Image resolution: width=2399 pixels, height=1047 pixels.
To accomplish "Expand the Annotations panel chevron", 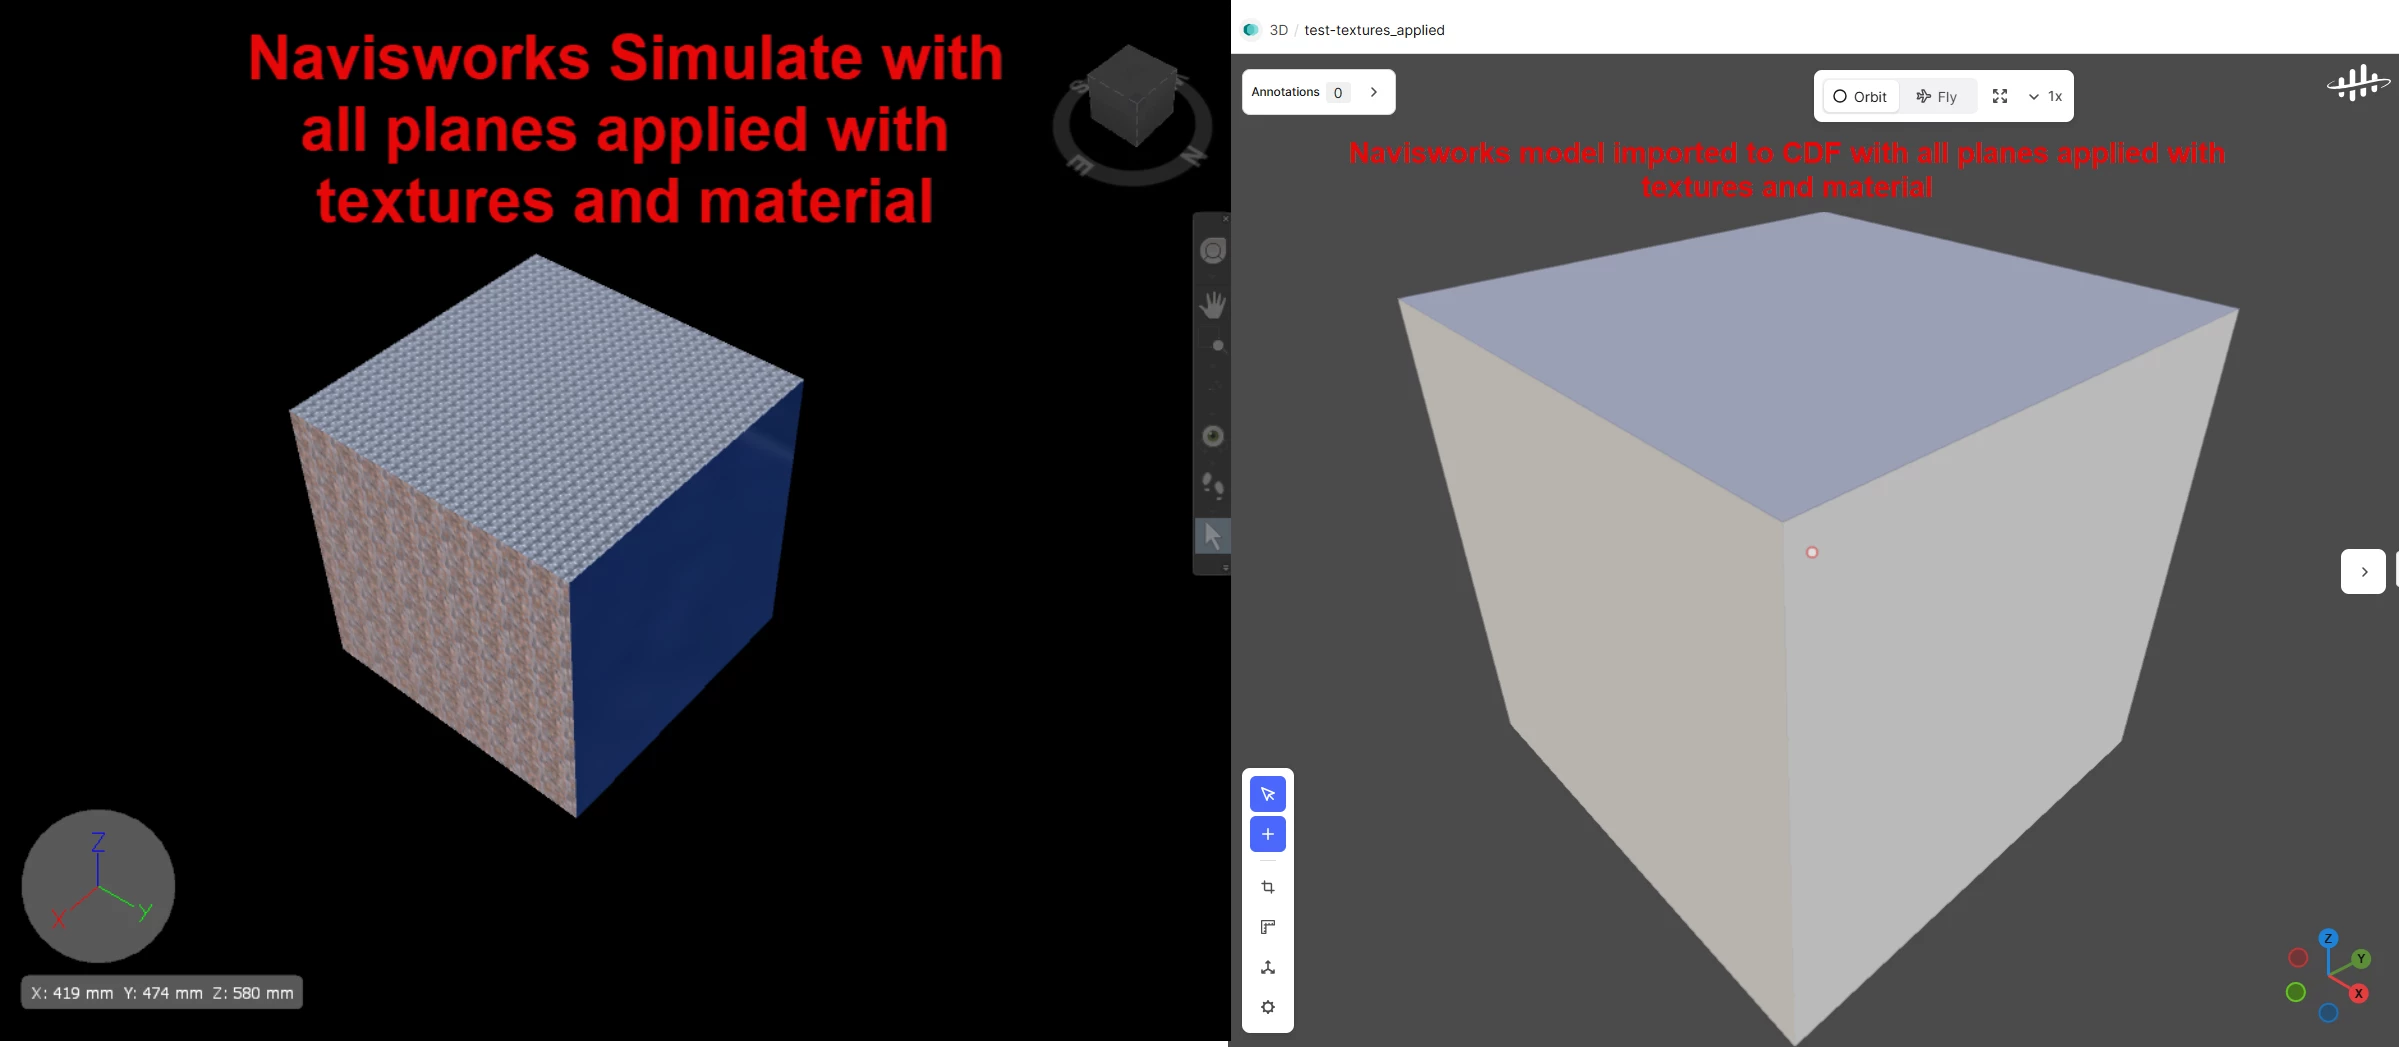I will [1374, 92].
